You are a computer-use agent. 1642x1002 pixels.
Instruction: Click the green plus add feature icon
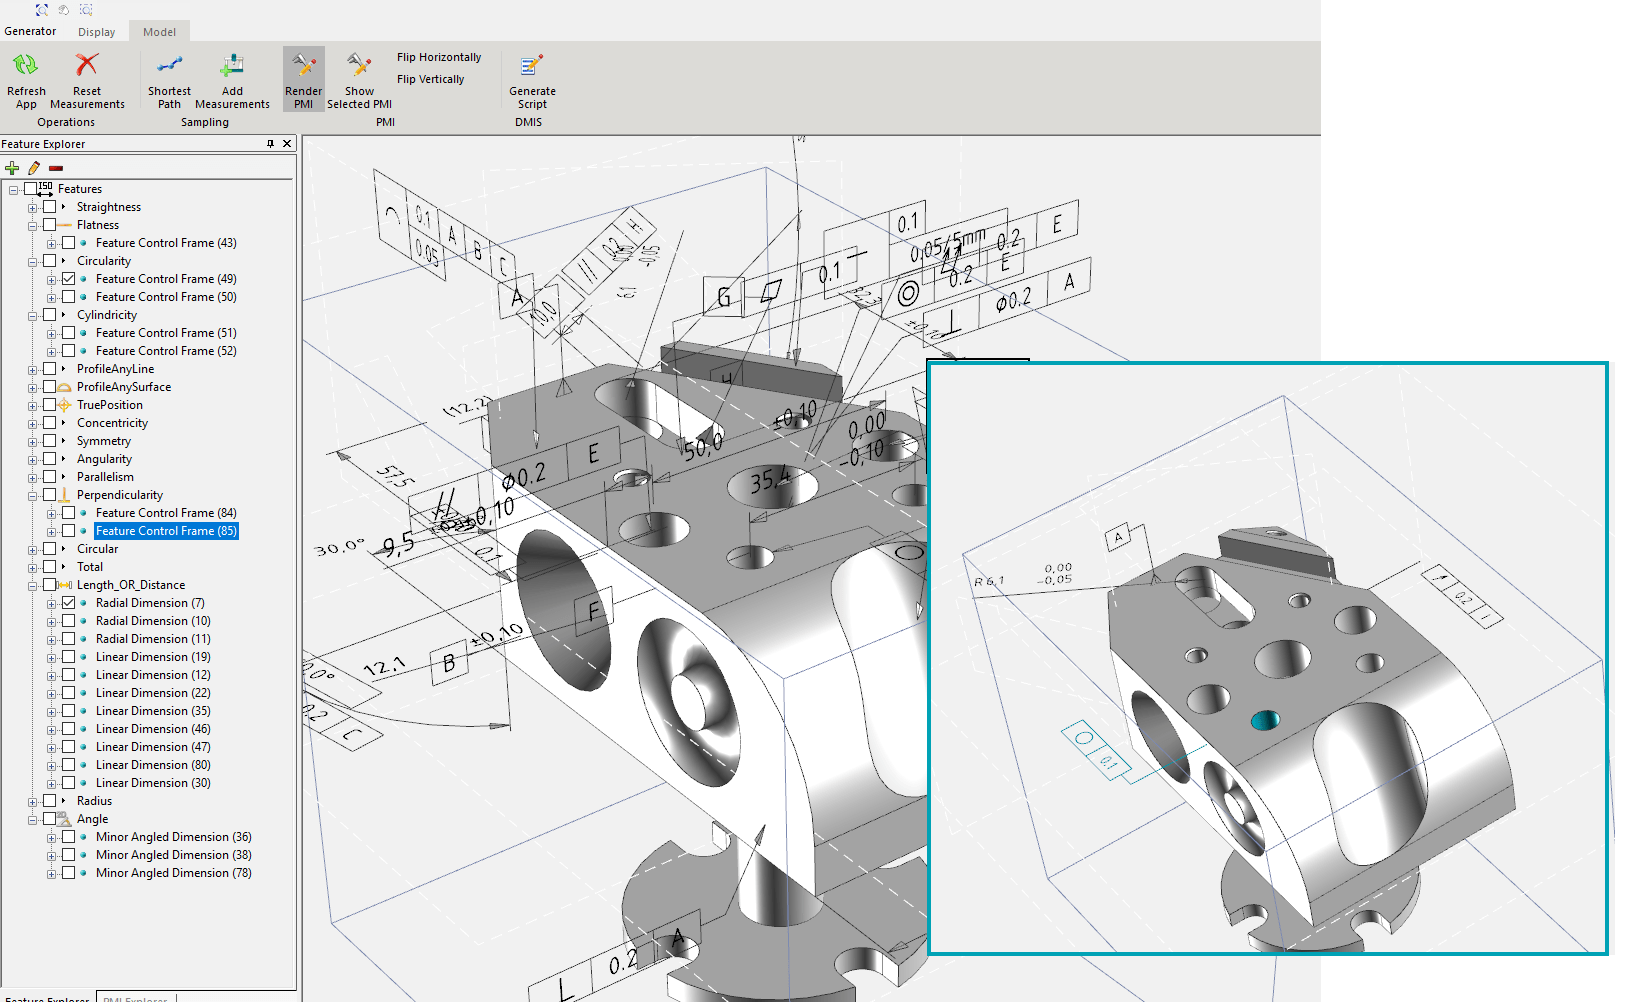12,168
